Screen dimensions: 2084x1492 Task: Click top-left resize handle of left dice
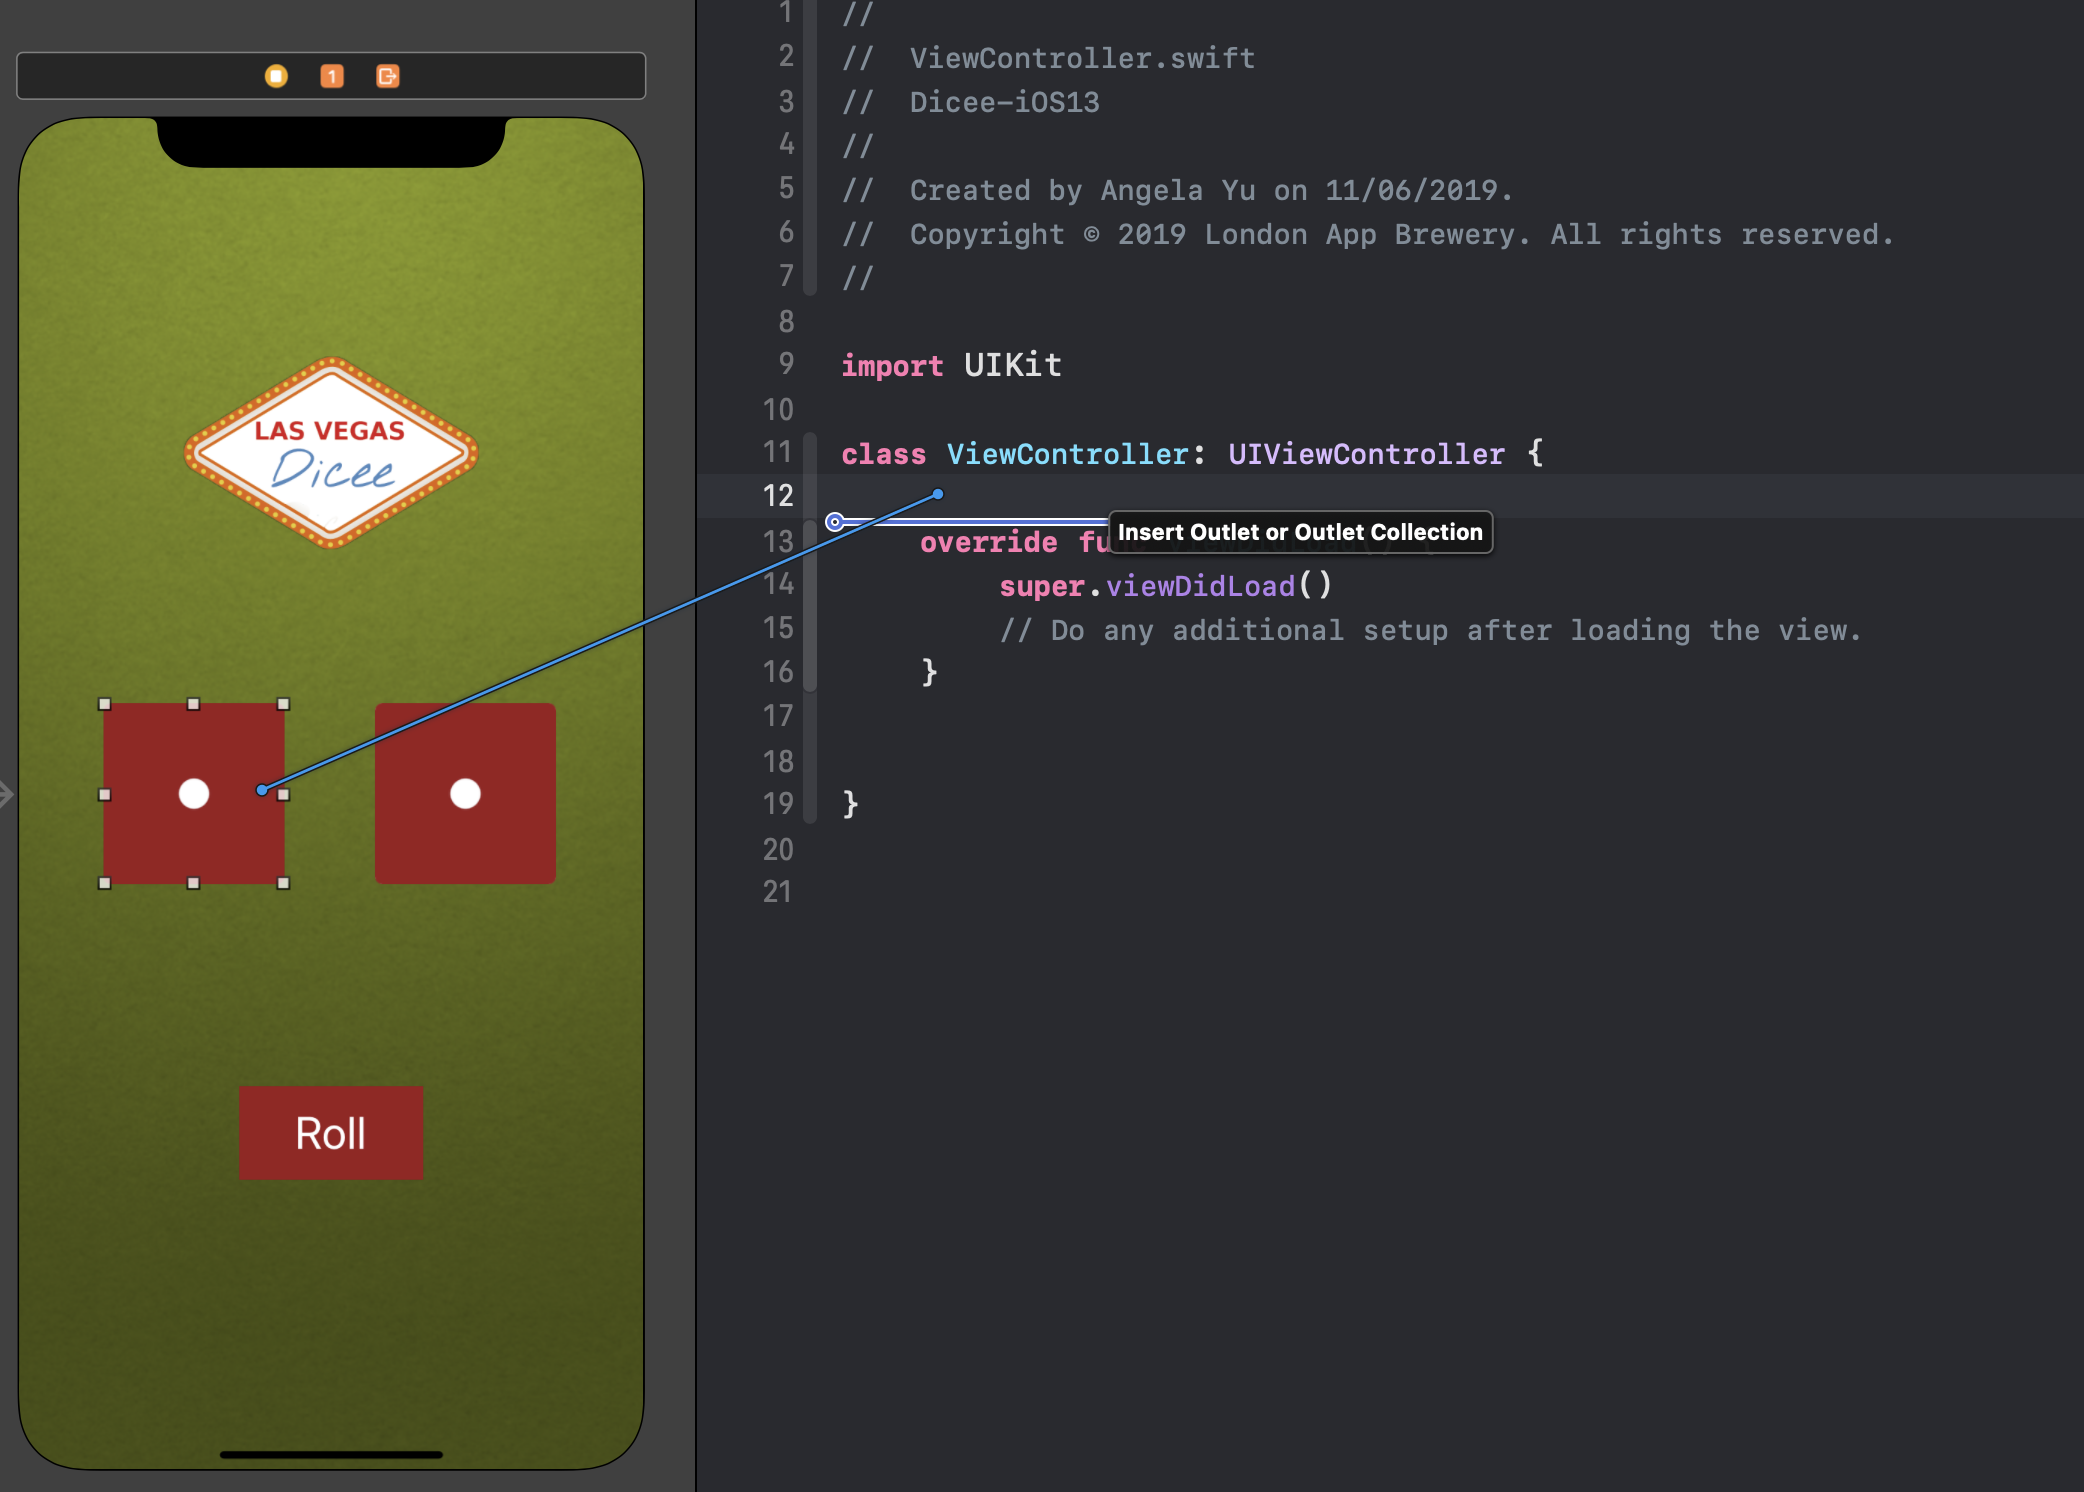105,704
